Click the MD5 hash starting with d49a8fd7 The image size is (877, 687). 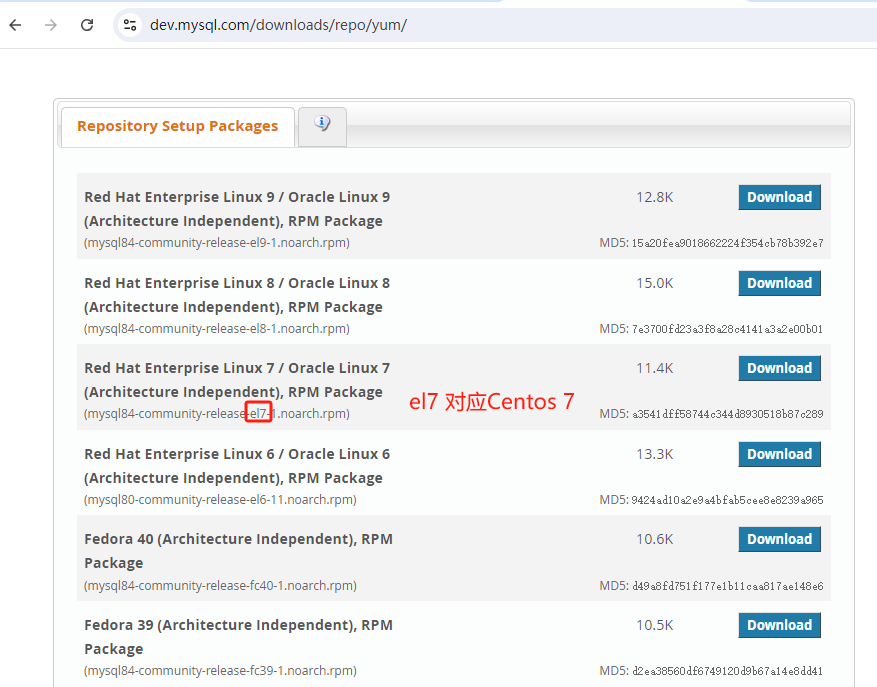[728, 586]
